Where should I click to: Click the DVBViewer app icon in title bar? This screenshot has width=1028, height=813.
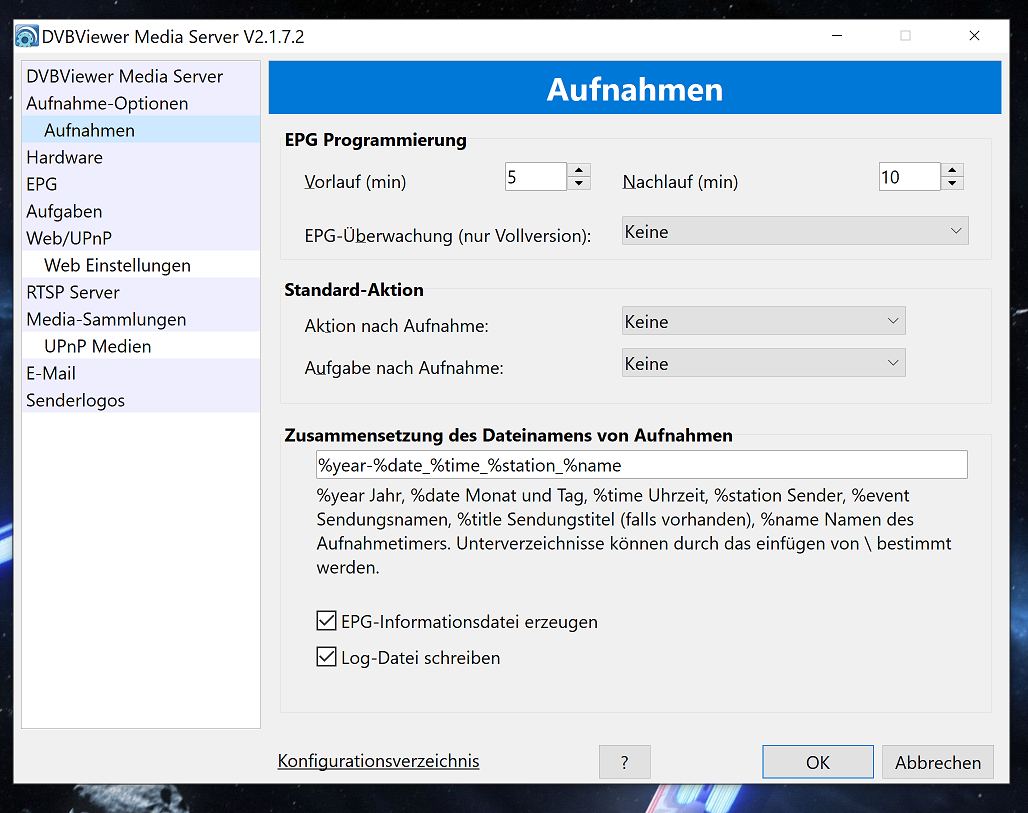click(26, 36)
